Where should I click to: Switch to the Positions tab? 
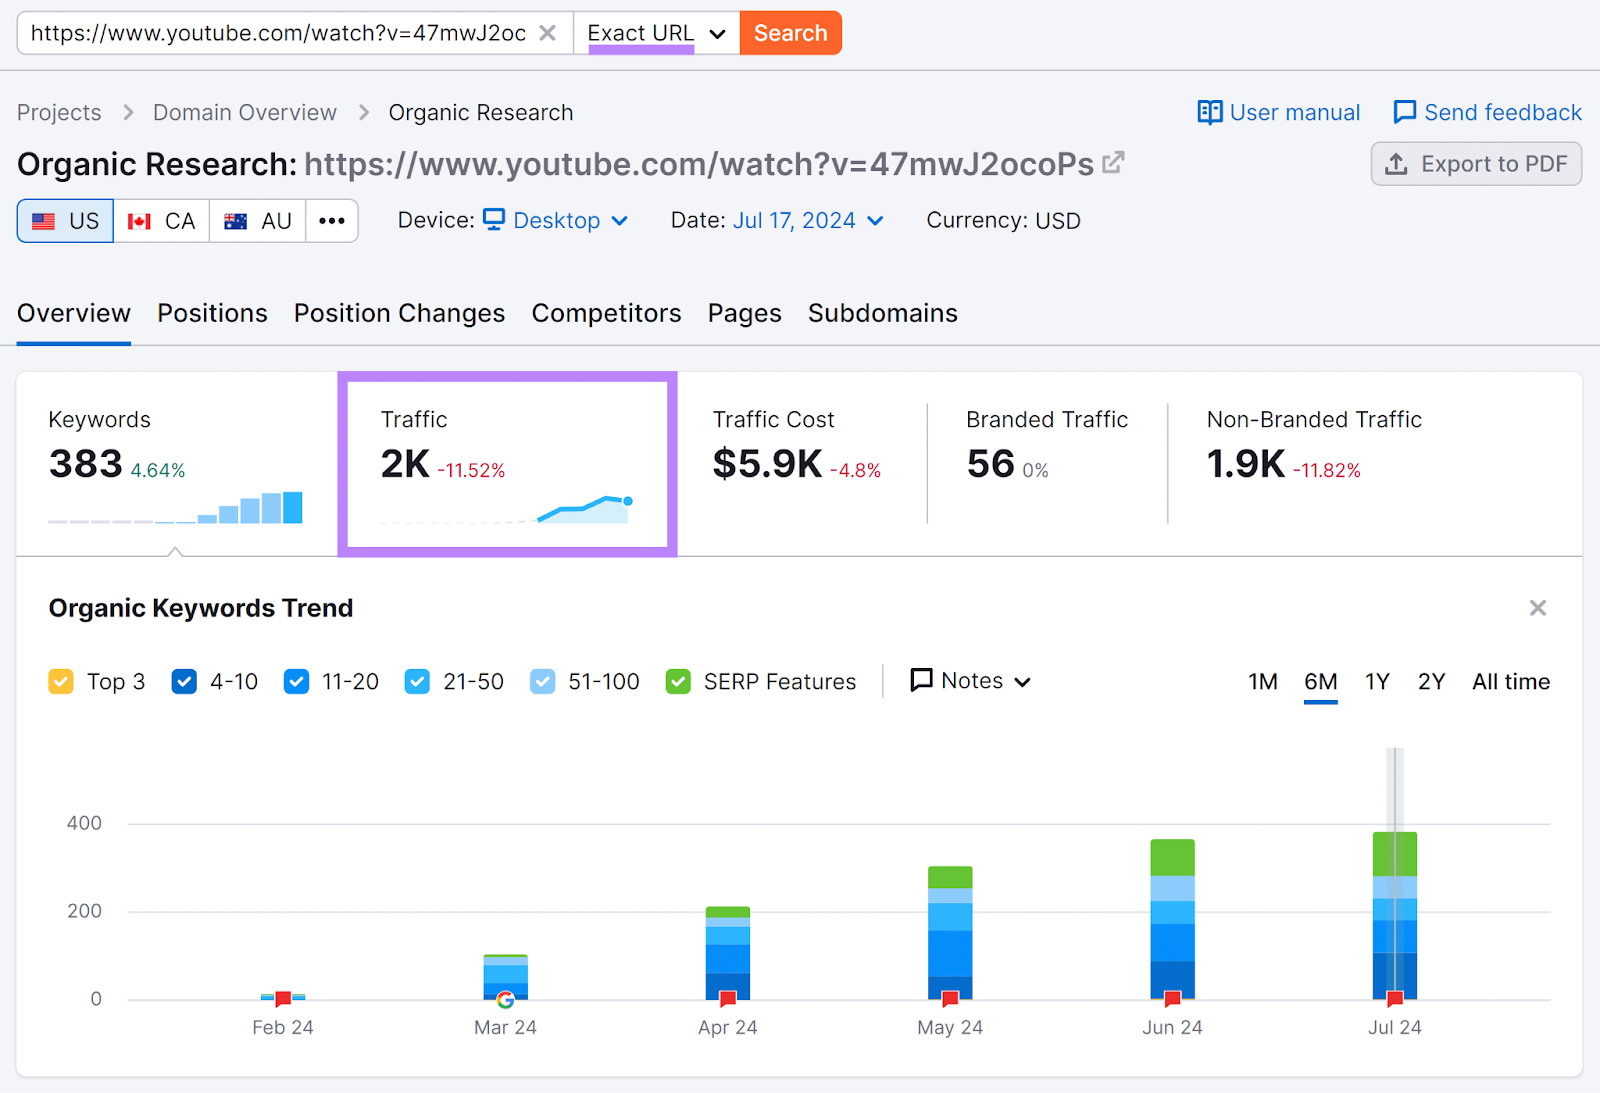pos(212,313)
